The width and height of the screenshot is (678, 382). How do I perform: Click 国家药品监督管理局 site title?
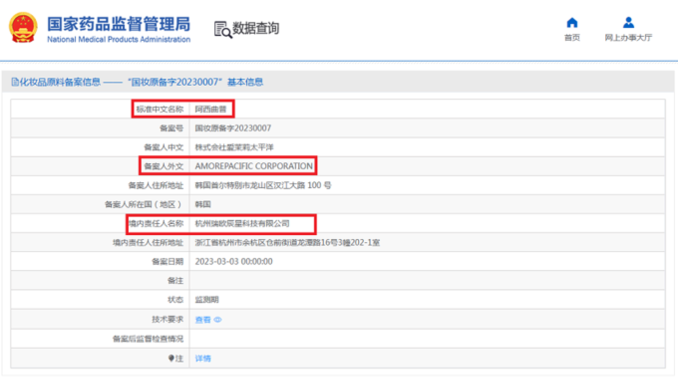click(118, 24)
